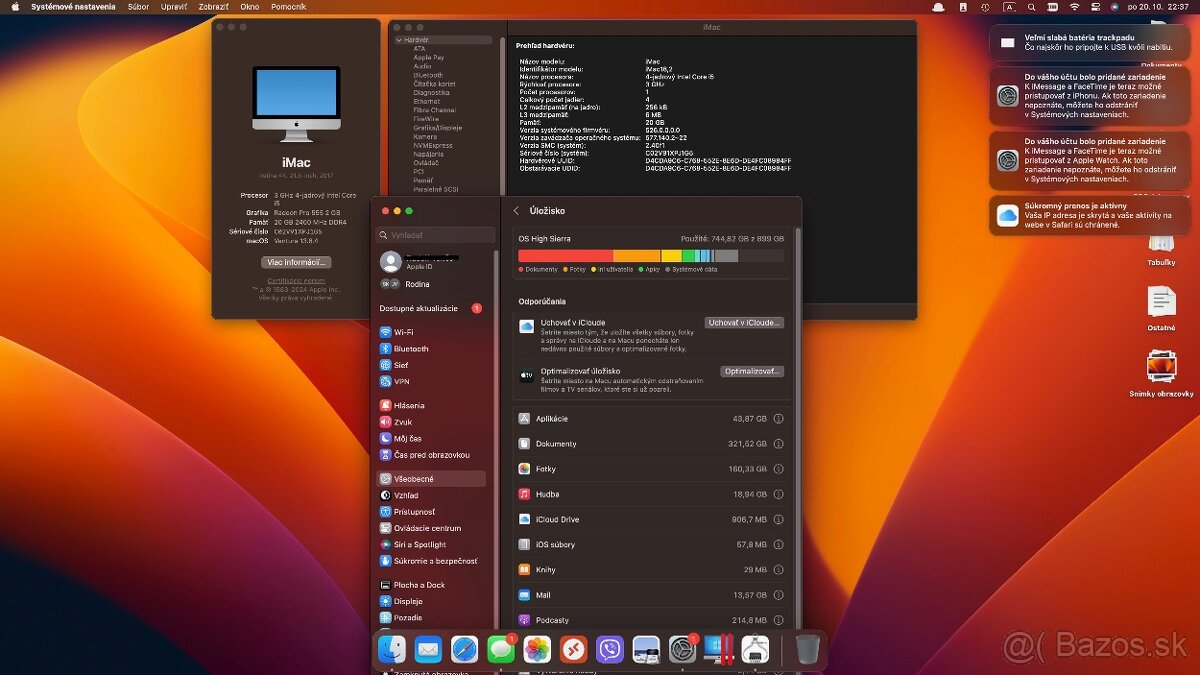Click the Optimalizovať storage button

click(x=753, y=371)
